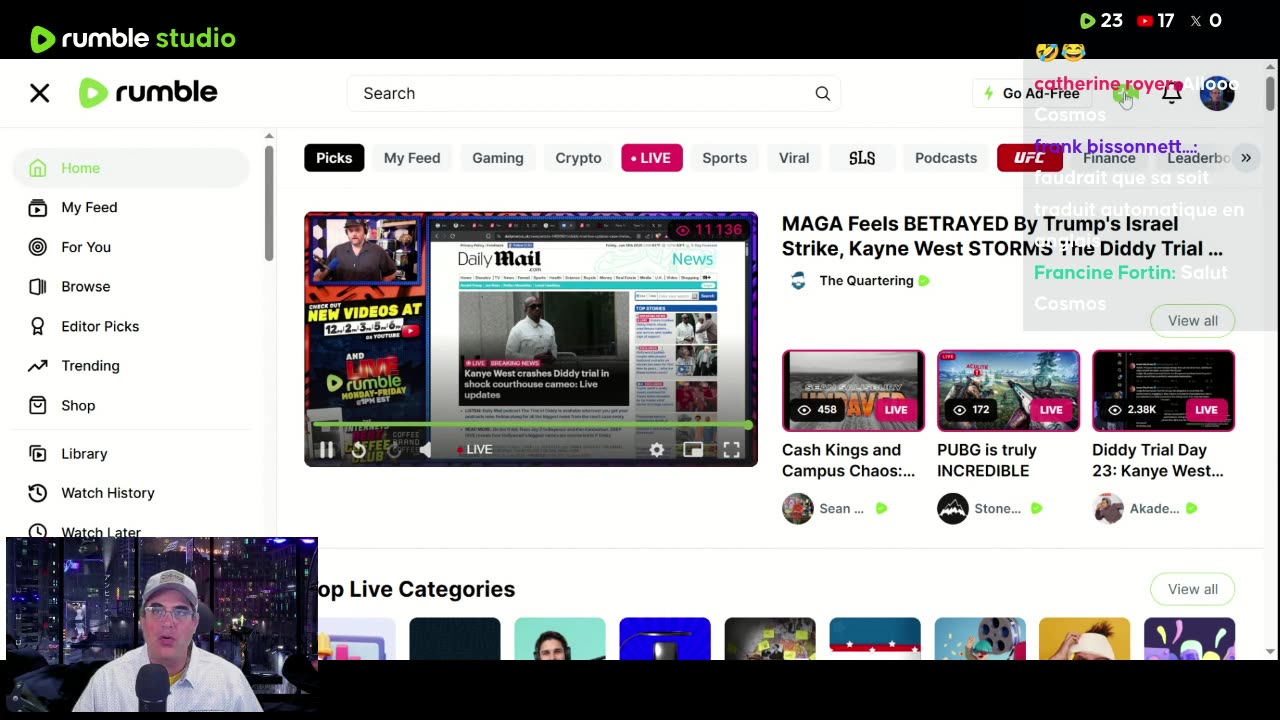Select the SLS category tab

pos(862,158)
